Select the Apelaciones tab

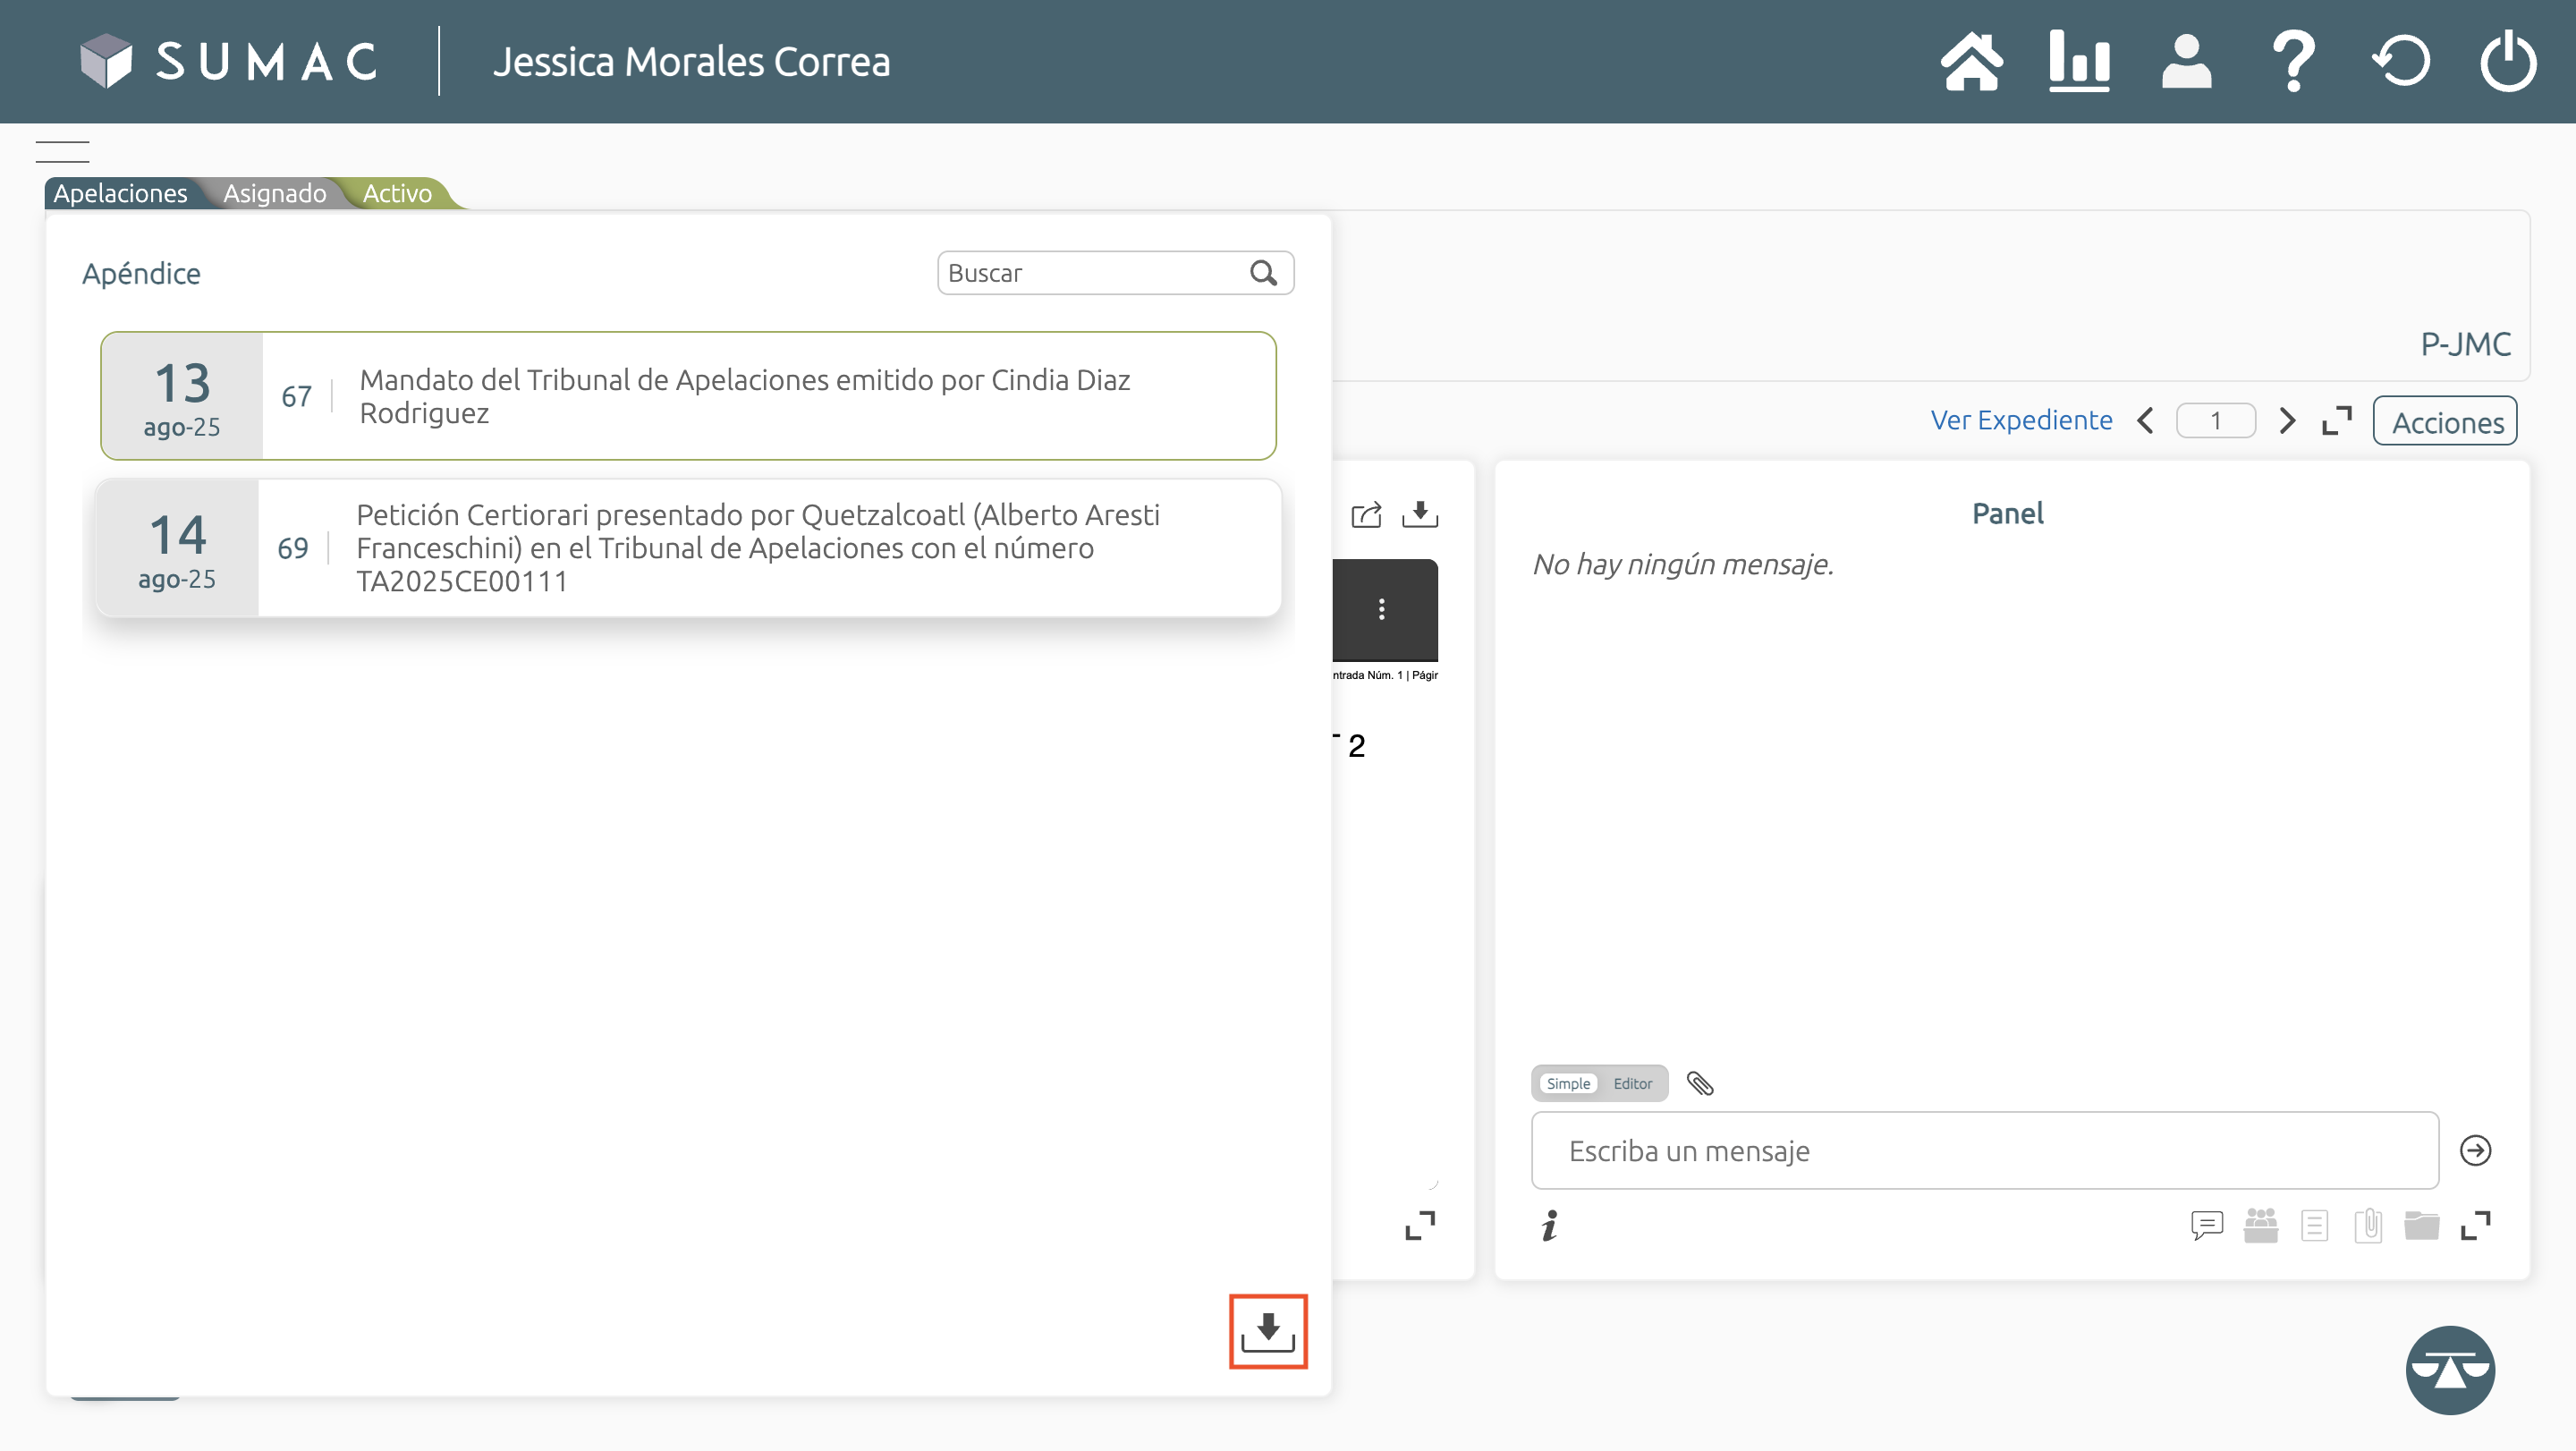[x=120, y=193]
